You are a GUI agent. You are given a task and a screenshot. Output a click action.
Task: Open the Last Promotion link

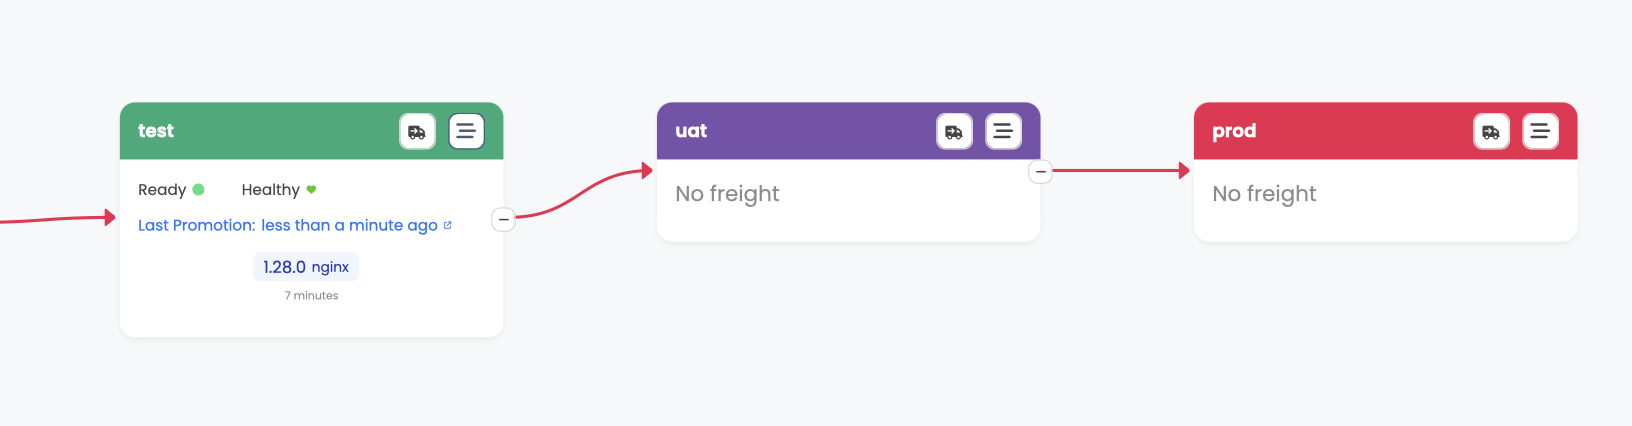pyautogui.click(x=288, y=225)
